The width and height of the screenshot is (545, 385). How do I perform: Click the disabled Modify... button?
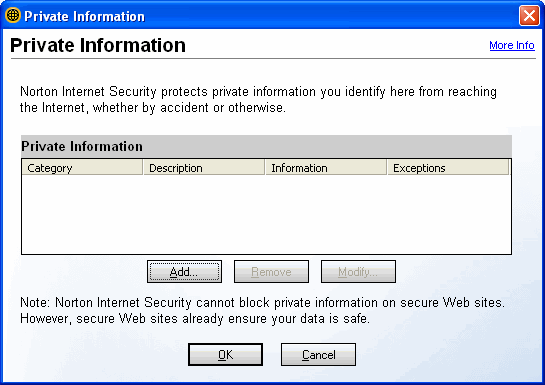(x=358, y=272)
